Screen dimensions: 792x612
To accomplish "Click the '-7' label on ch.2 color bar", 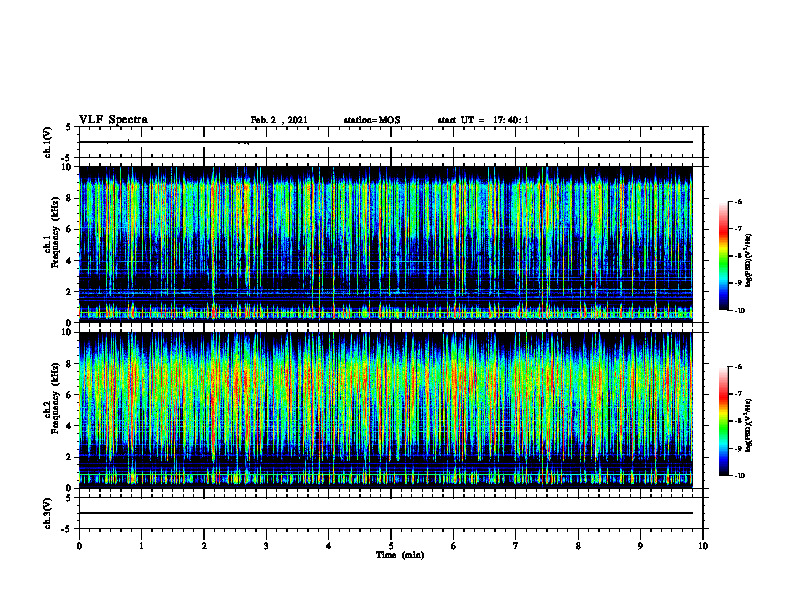I will [x=738, y=394].
